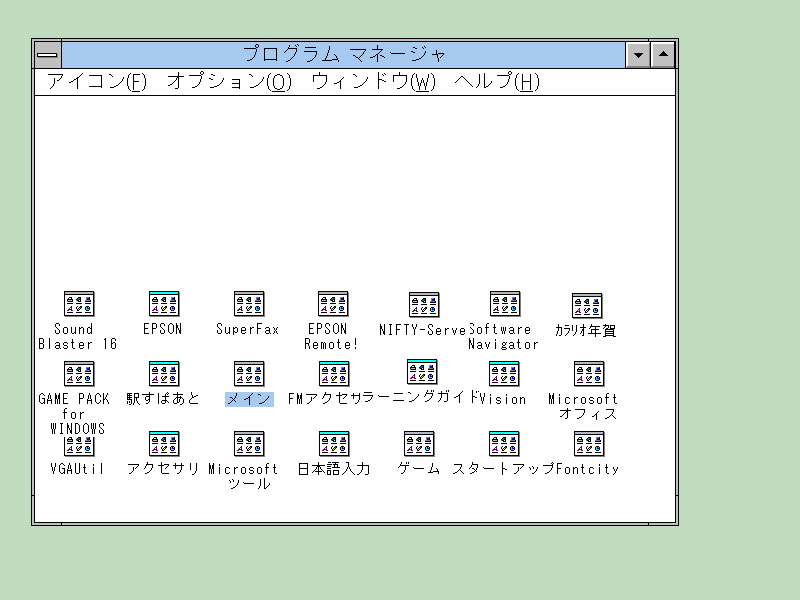Select the Vision group icon
This screenshot has height=600, width=800.
pos(504,373)
